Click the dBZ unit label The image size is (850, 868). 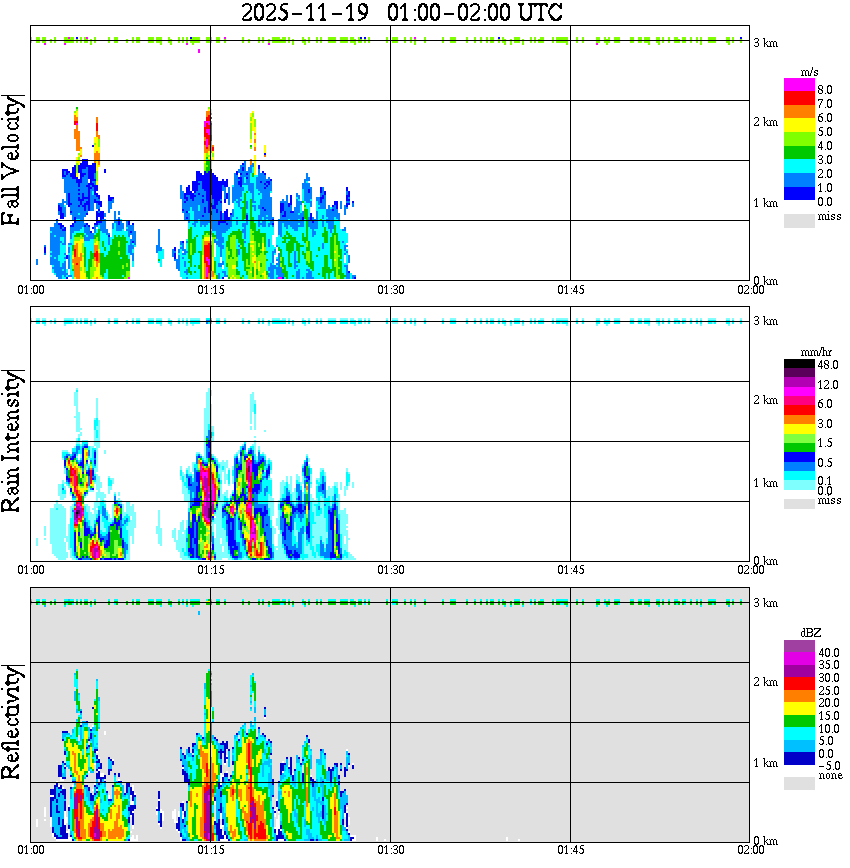[x=810, y=632]
